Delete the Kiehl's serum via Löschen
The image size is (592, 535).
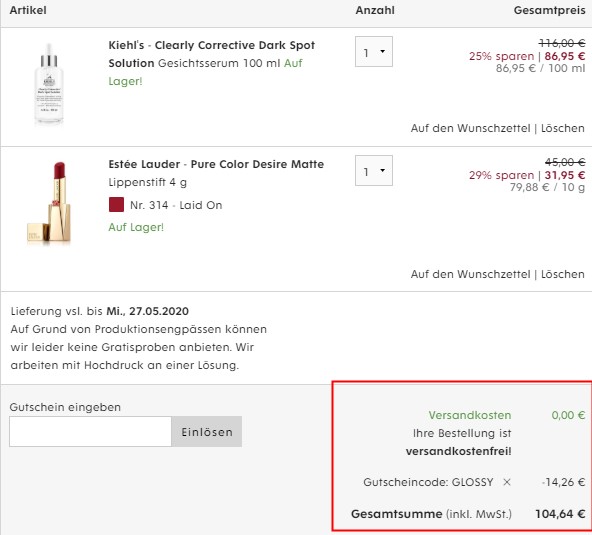563,128
